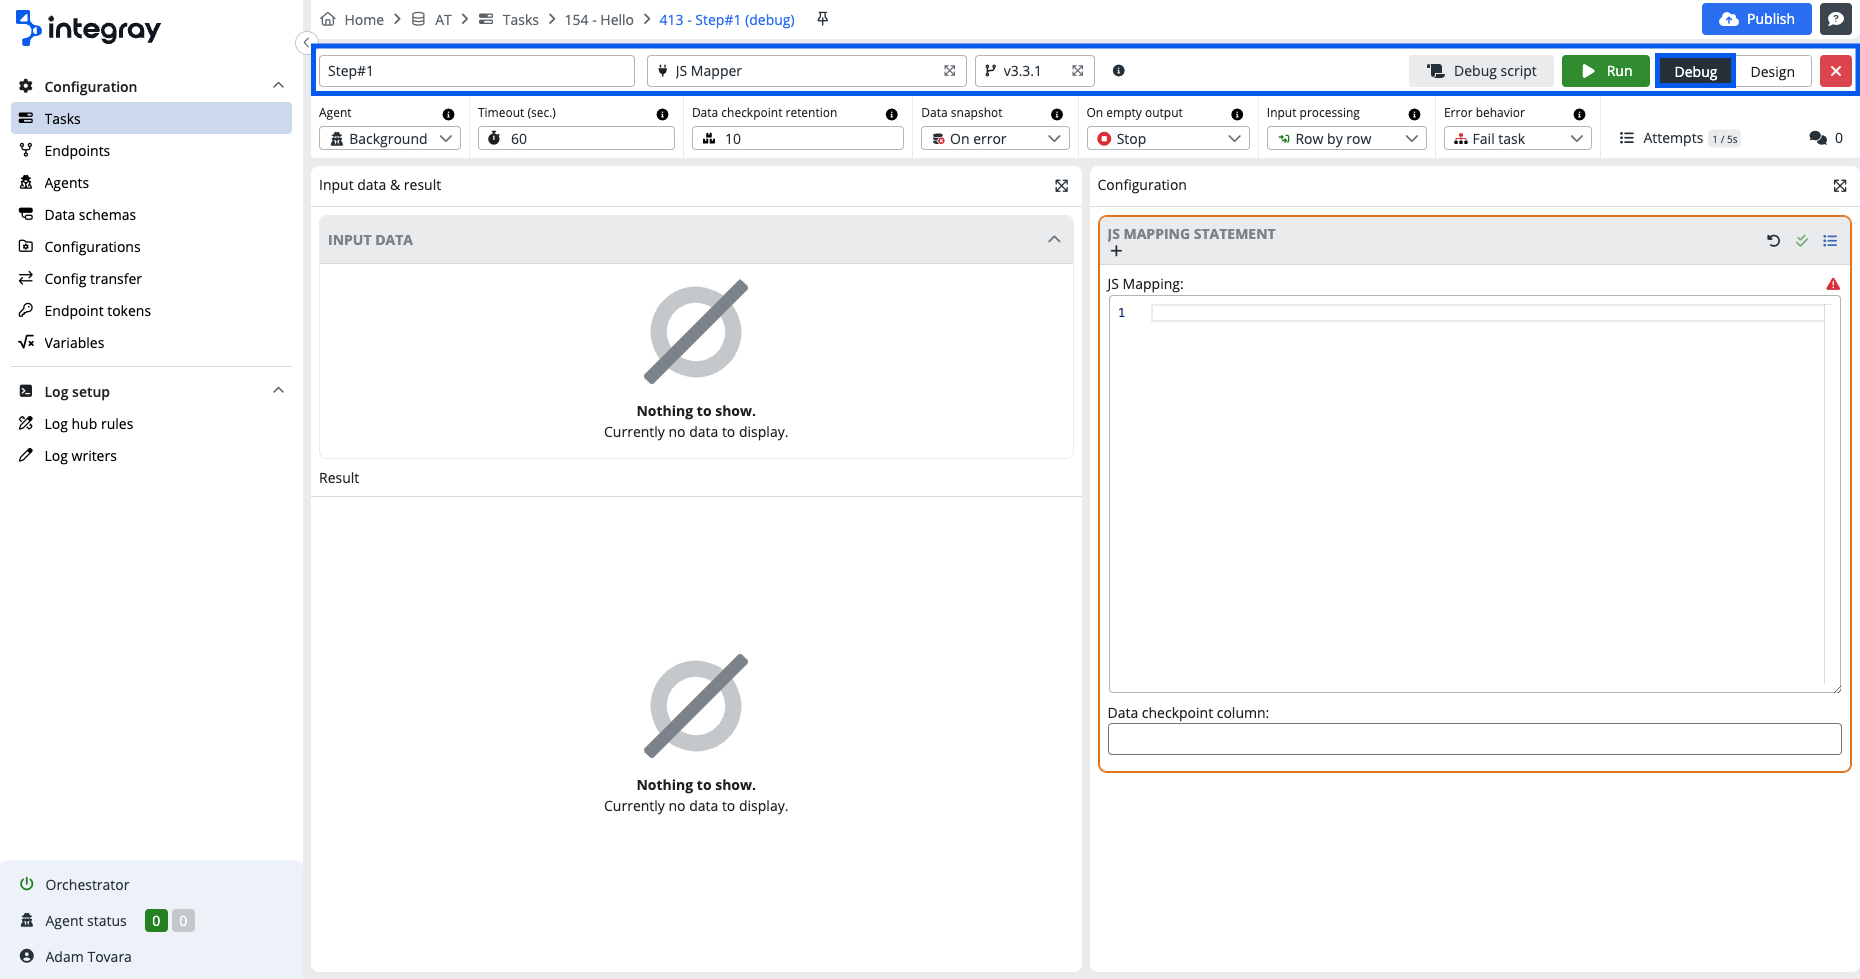Open the Error behavior dropdown
1860x979 pixels.
[x=1516, y=139]
